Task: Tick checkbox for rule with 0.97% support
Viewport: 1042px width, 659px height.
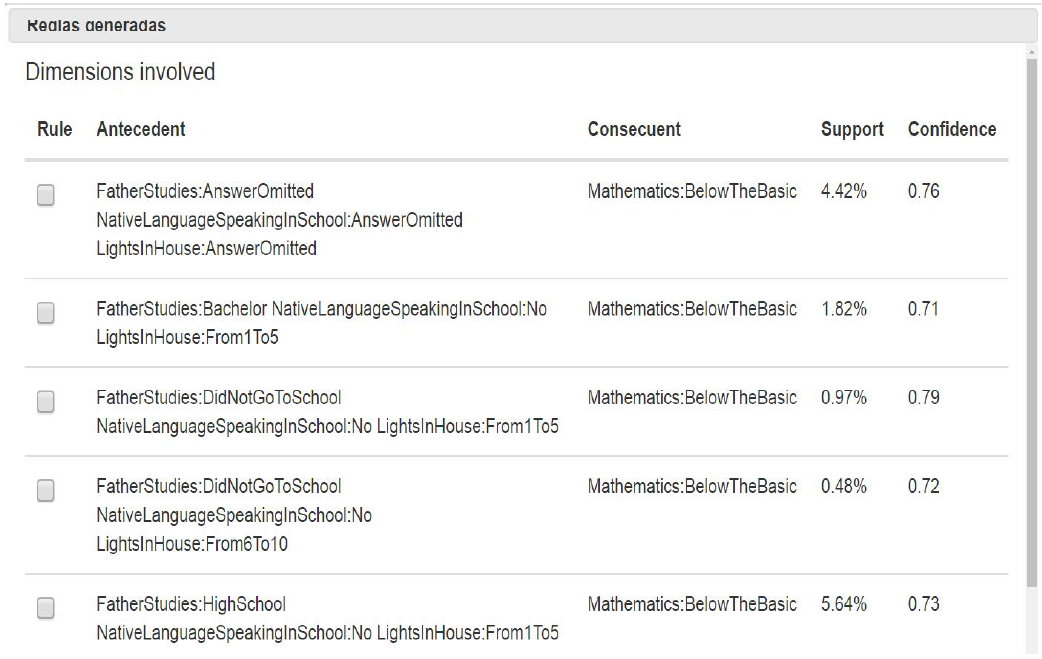Action: click(45, 402)
